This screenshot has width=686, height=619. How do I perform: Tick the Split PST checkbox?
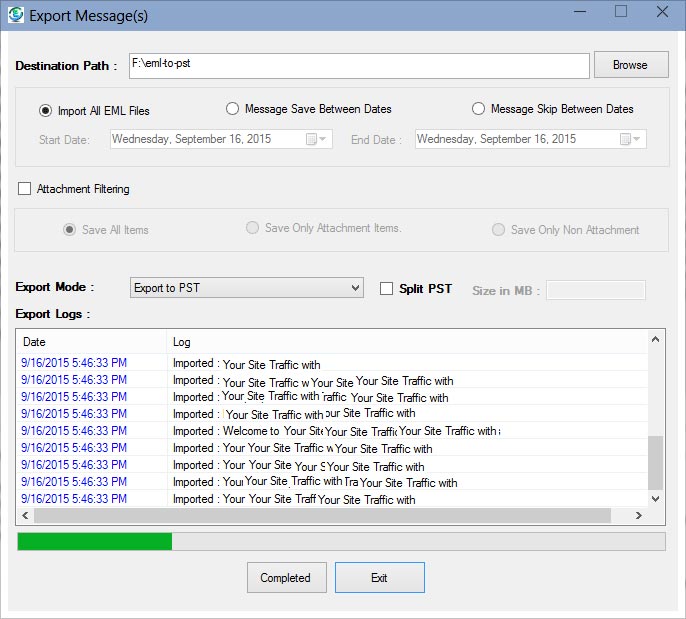pyautogui.click(x=387, y=289)
